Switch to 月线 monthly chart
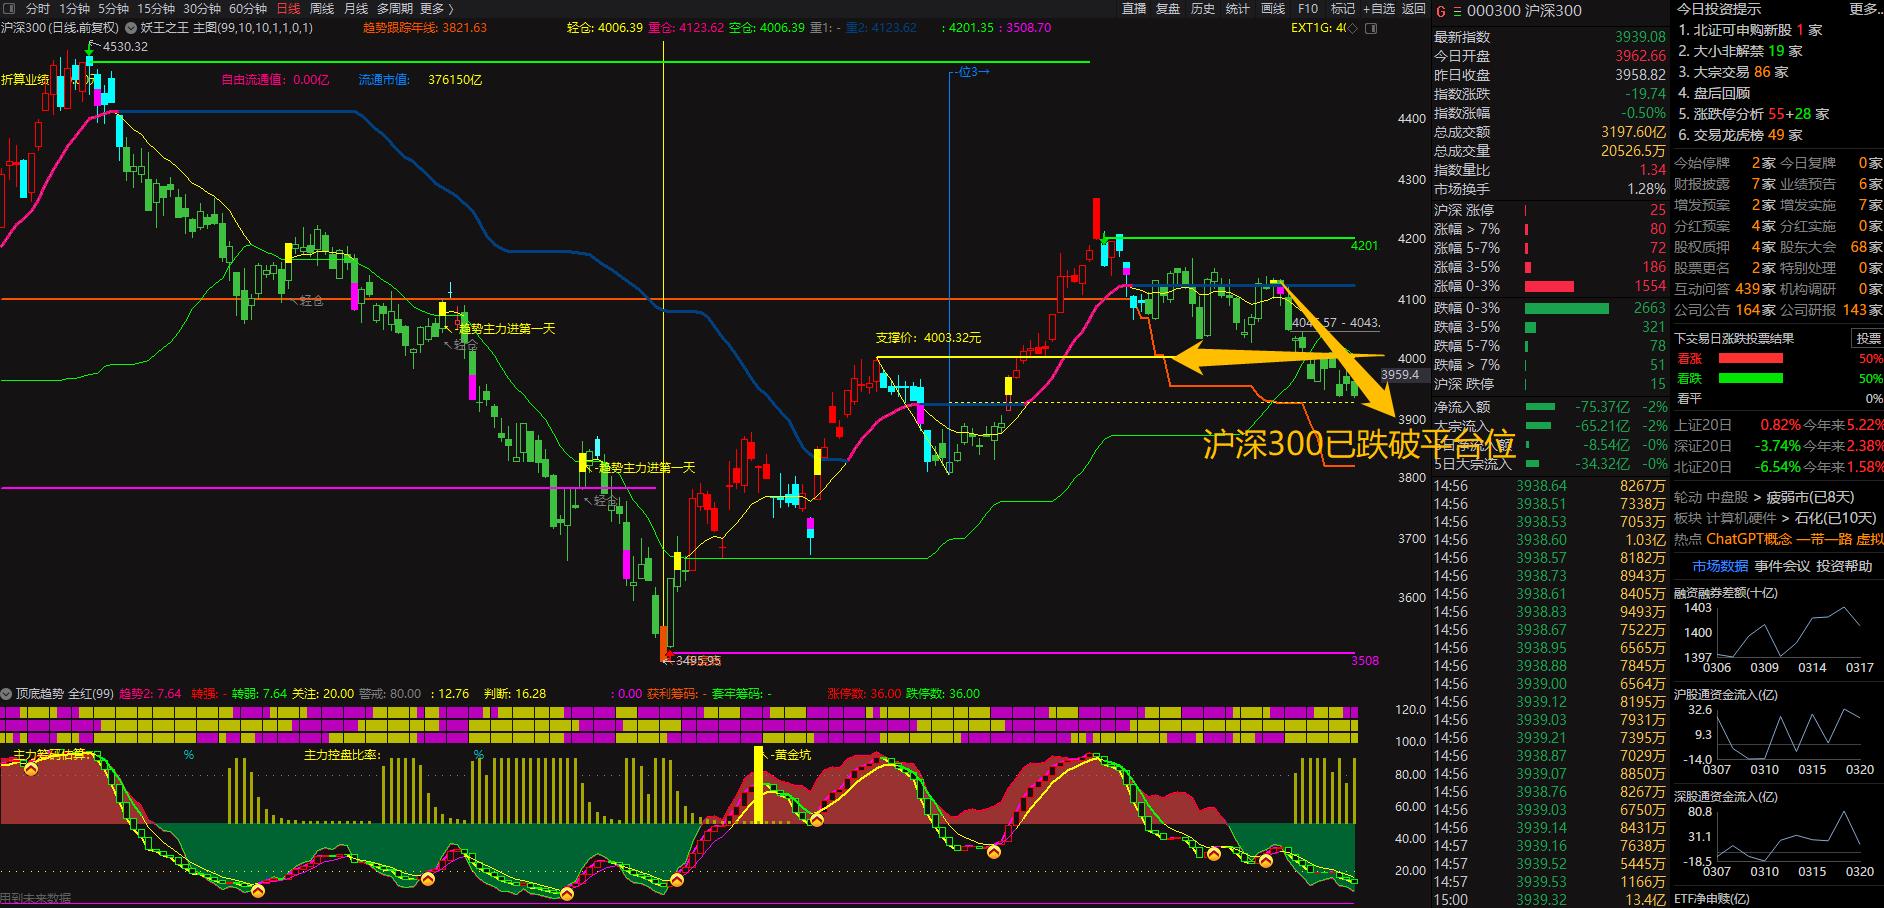 point(356,9)
